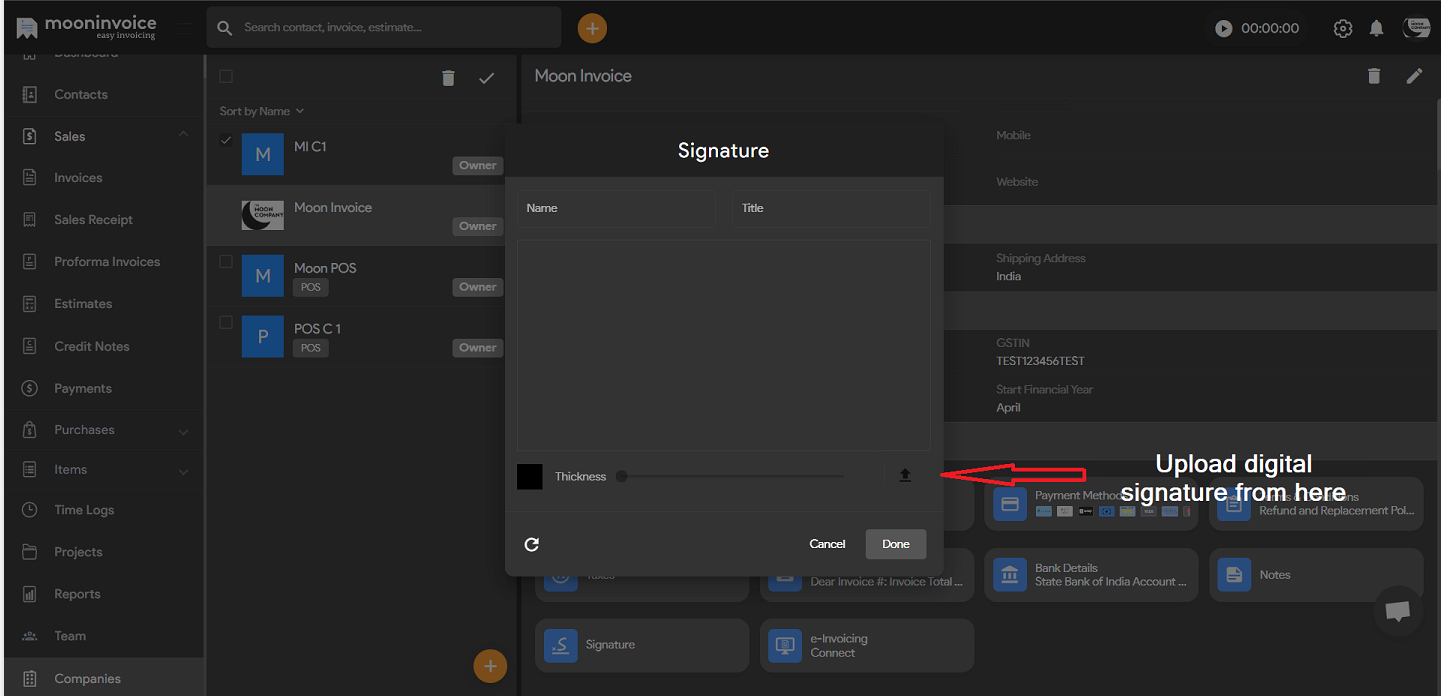1441x696 pixels.
Task: Click the Owner badge on MI C1
Action: [478, 165]
